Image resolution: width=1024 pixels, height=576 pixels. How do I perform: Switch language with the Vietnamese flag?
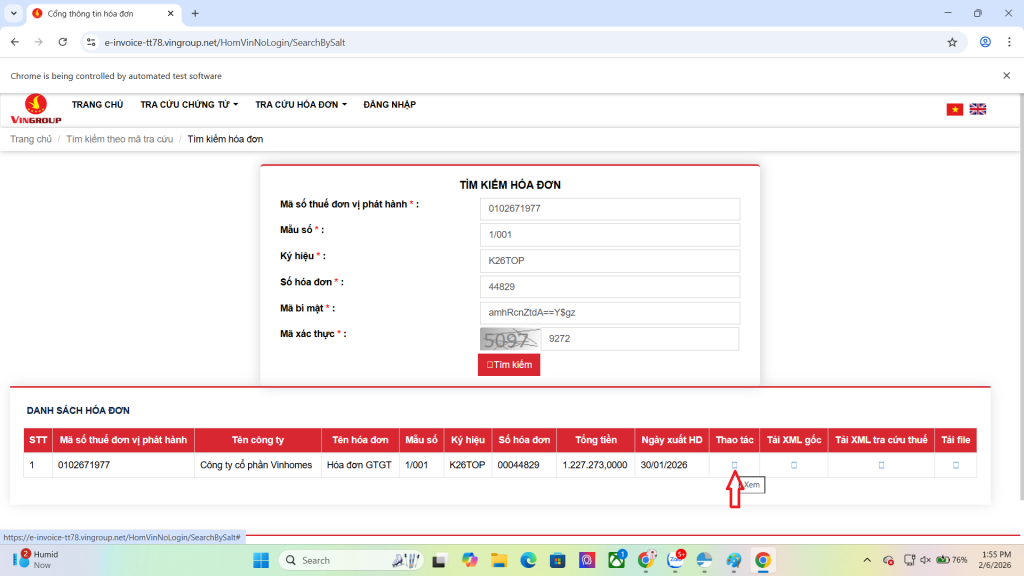(955, 109)
